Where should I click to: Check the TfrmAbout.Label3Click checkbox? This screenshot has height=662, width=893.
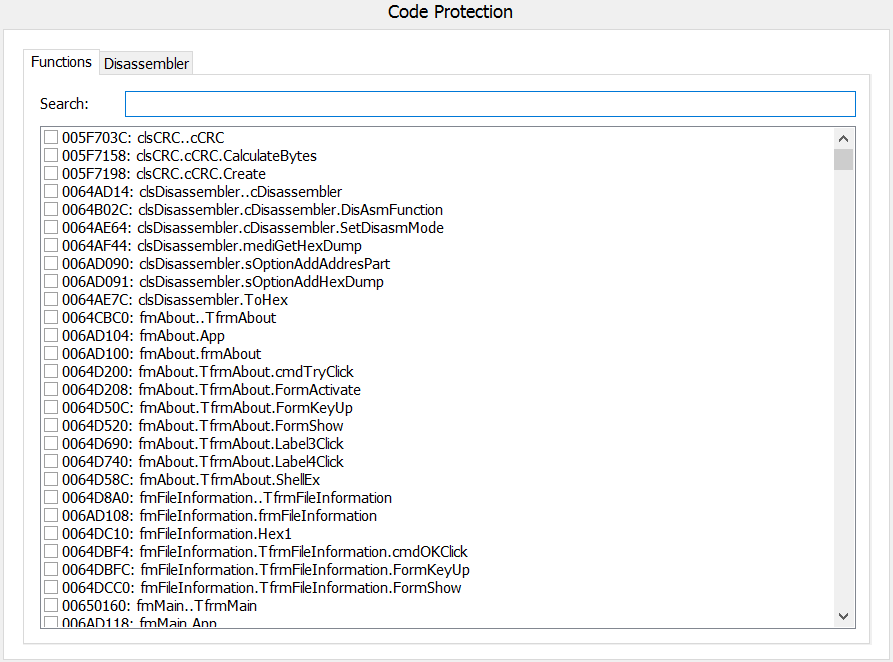pyautogui.click(x=51, y=443)
